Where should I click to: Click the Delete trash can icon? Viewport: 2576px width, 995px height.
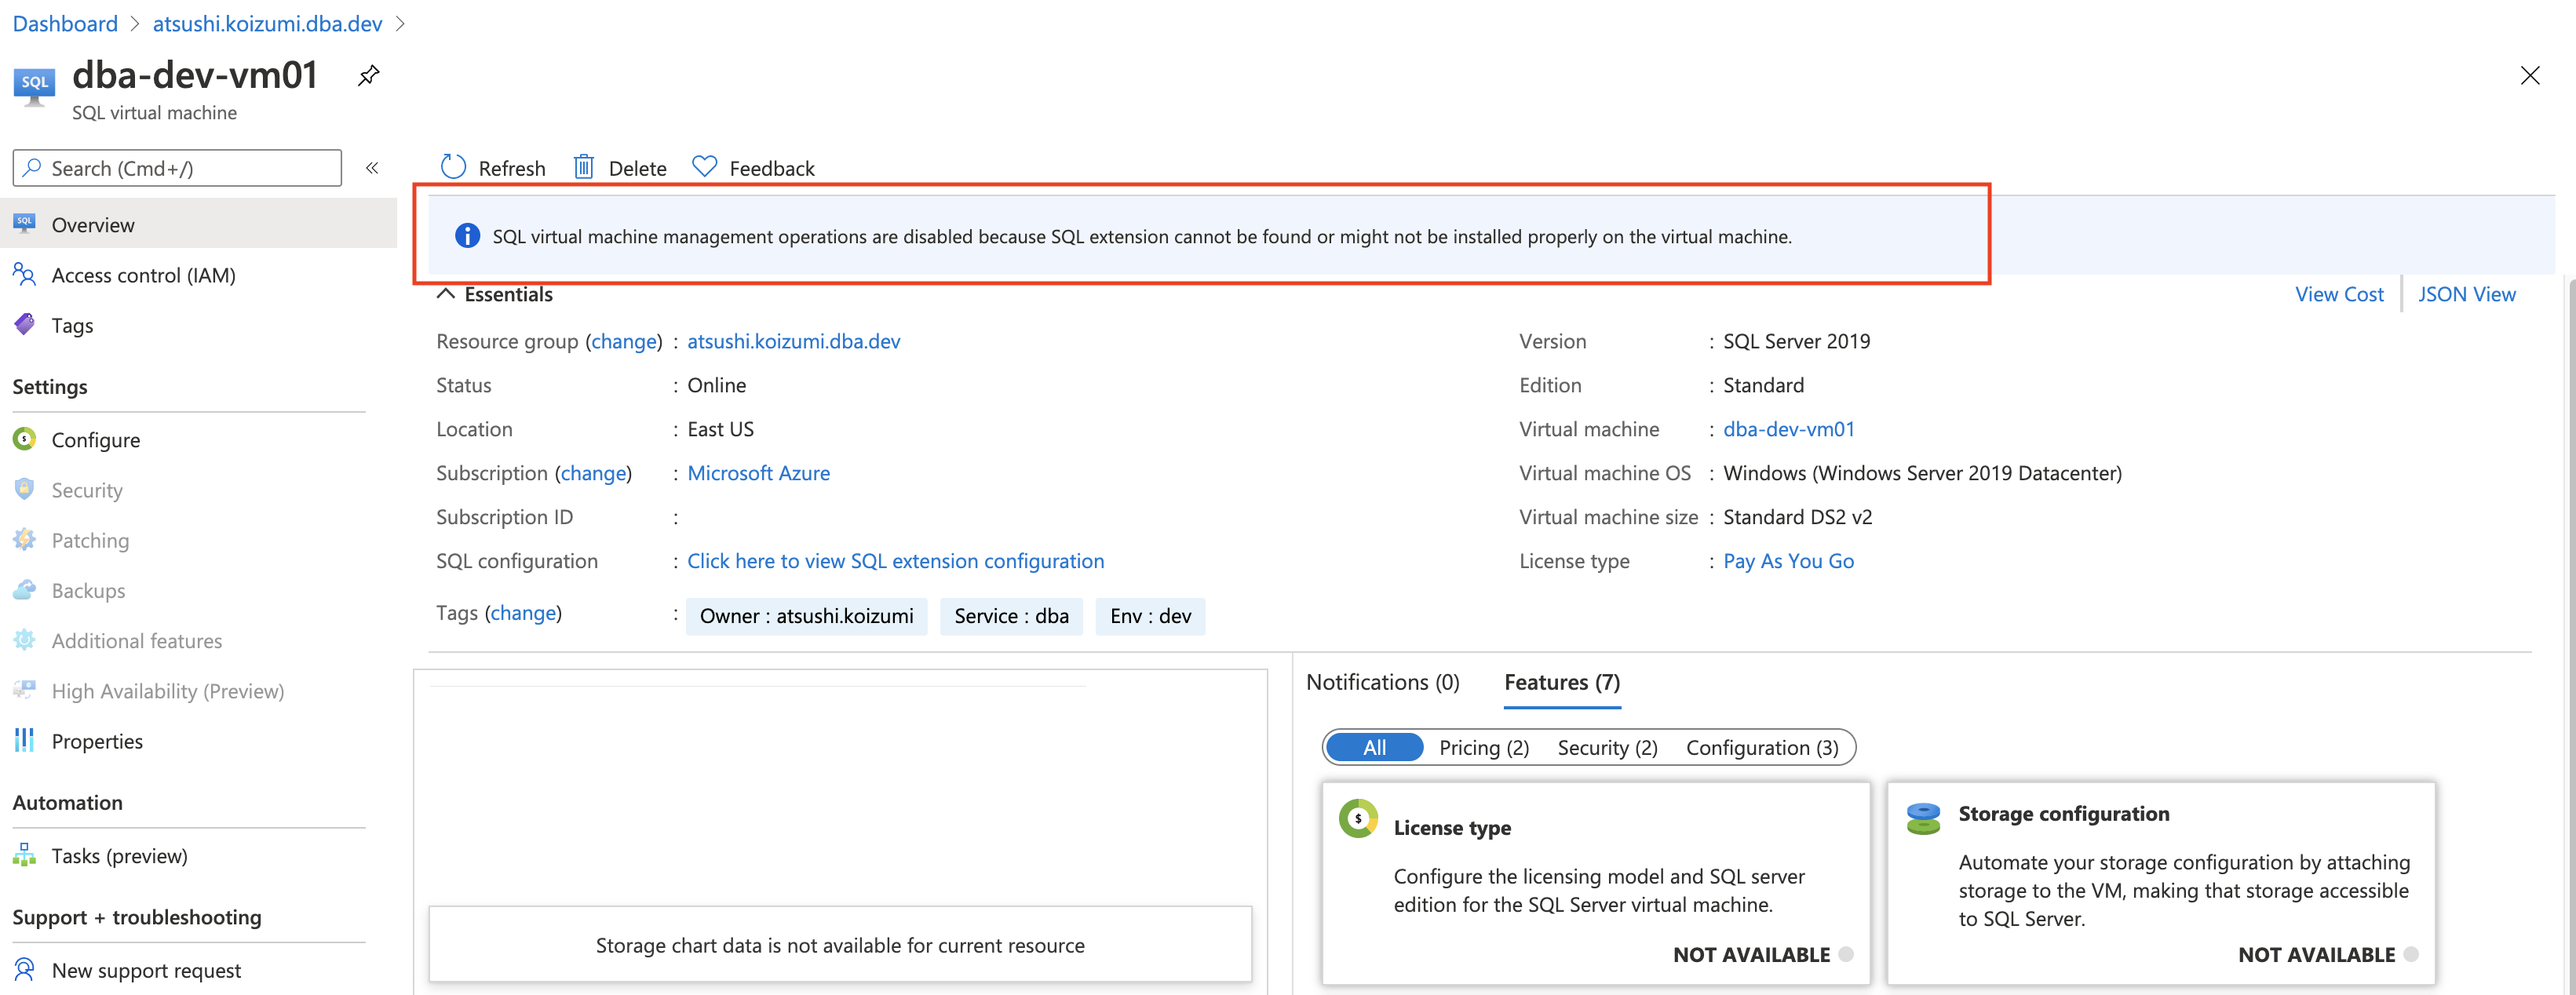(x=584, y=167)
